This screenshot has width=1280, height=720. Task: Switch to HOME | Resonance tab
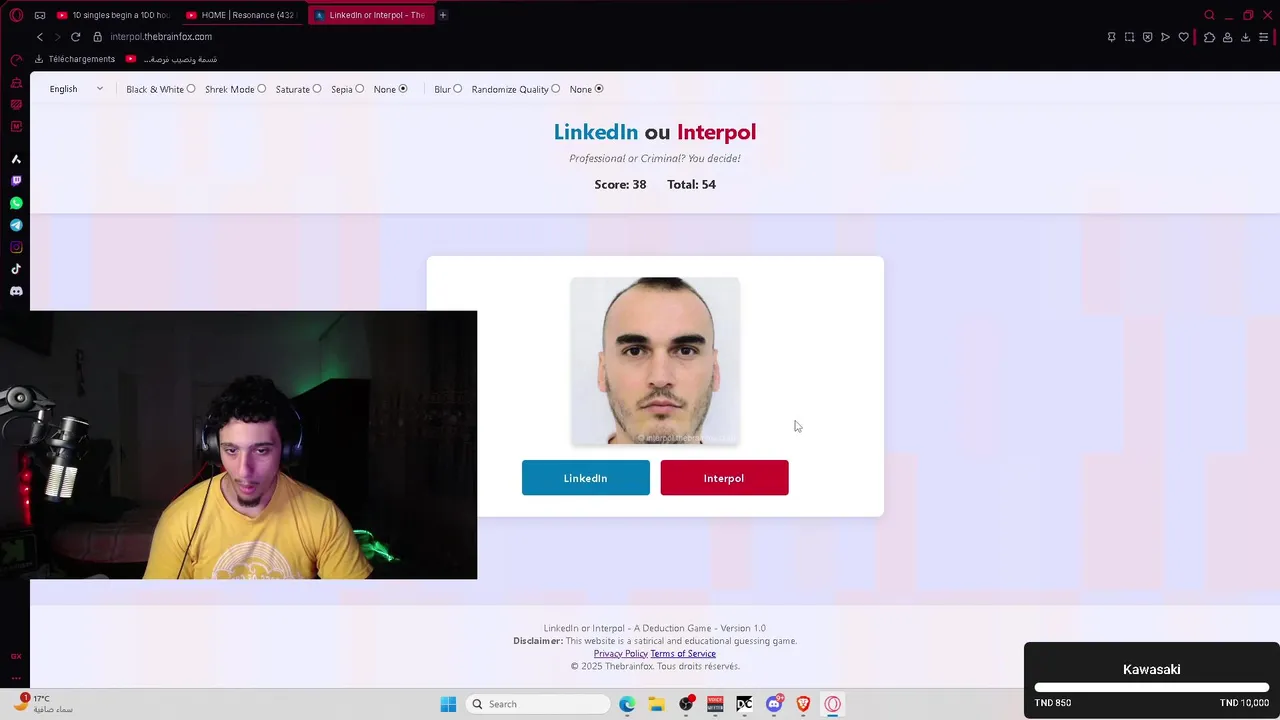[x=240, y=15]
